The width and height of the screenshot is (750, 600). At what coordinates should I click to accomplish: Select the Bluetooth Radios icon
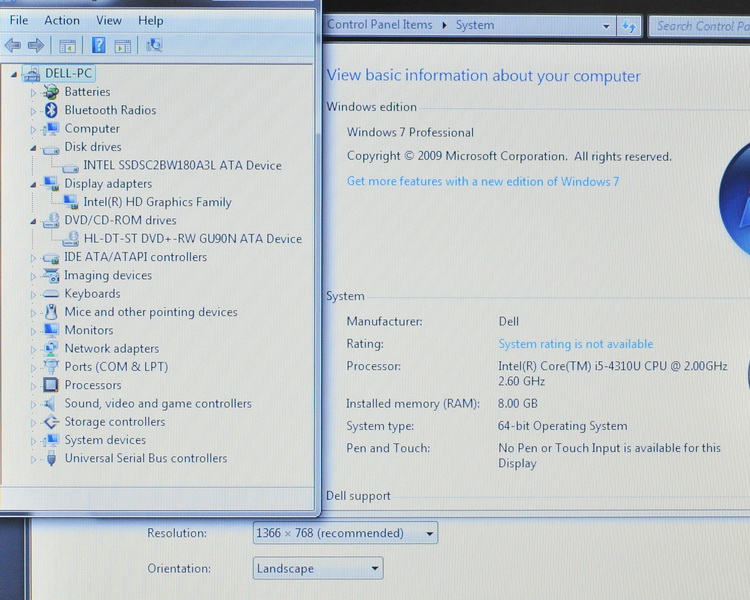pos(51,110)
